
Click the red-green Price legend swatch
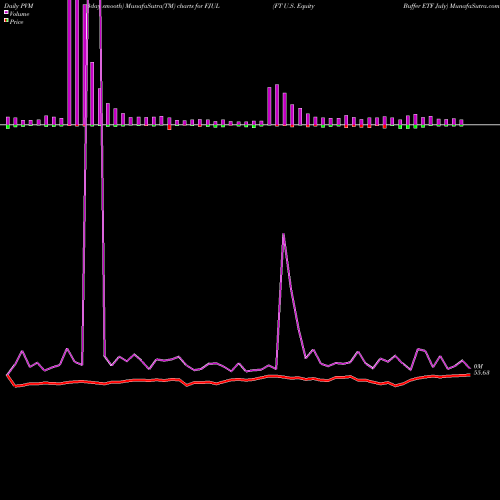6,21
